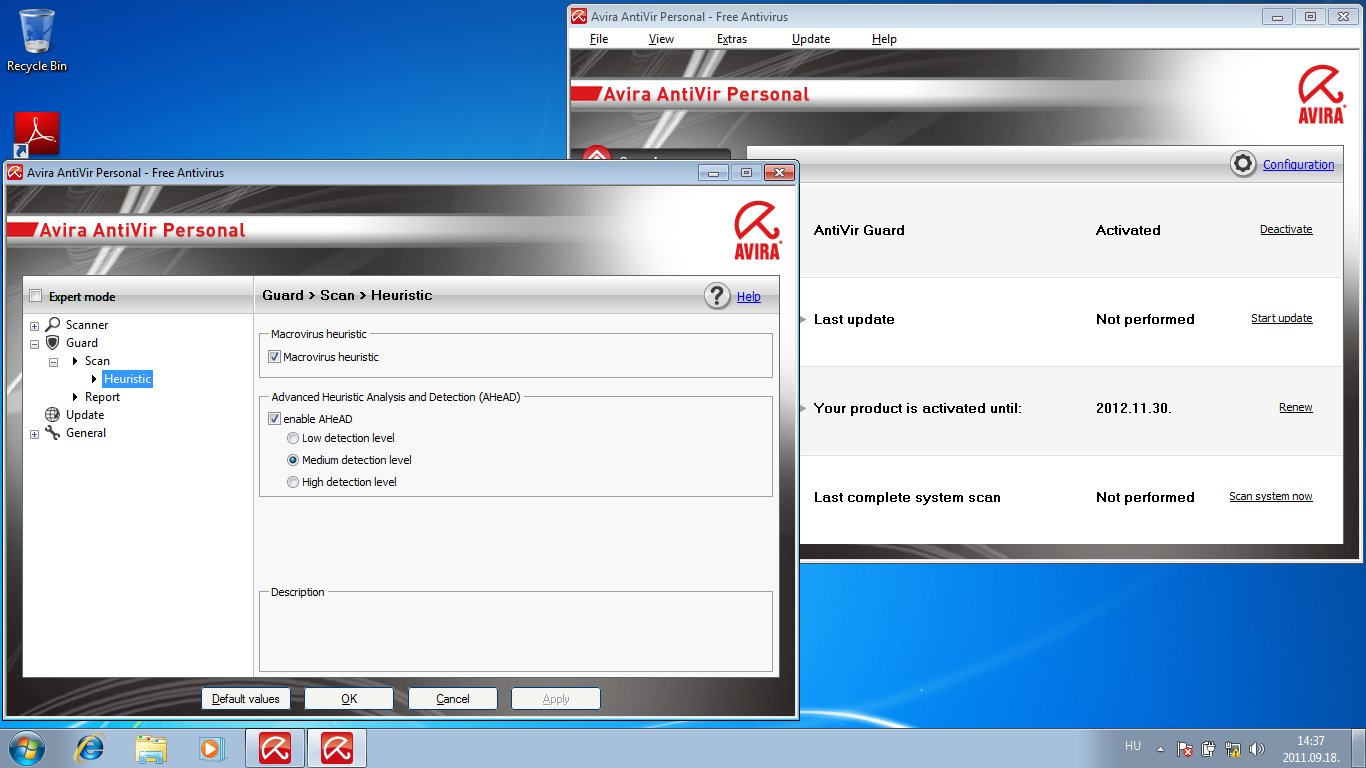Open Update menu in main window
Image resolution: width=1366 pixels, height=768 pixels.
(x=811, y=39)
